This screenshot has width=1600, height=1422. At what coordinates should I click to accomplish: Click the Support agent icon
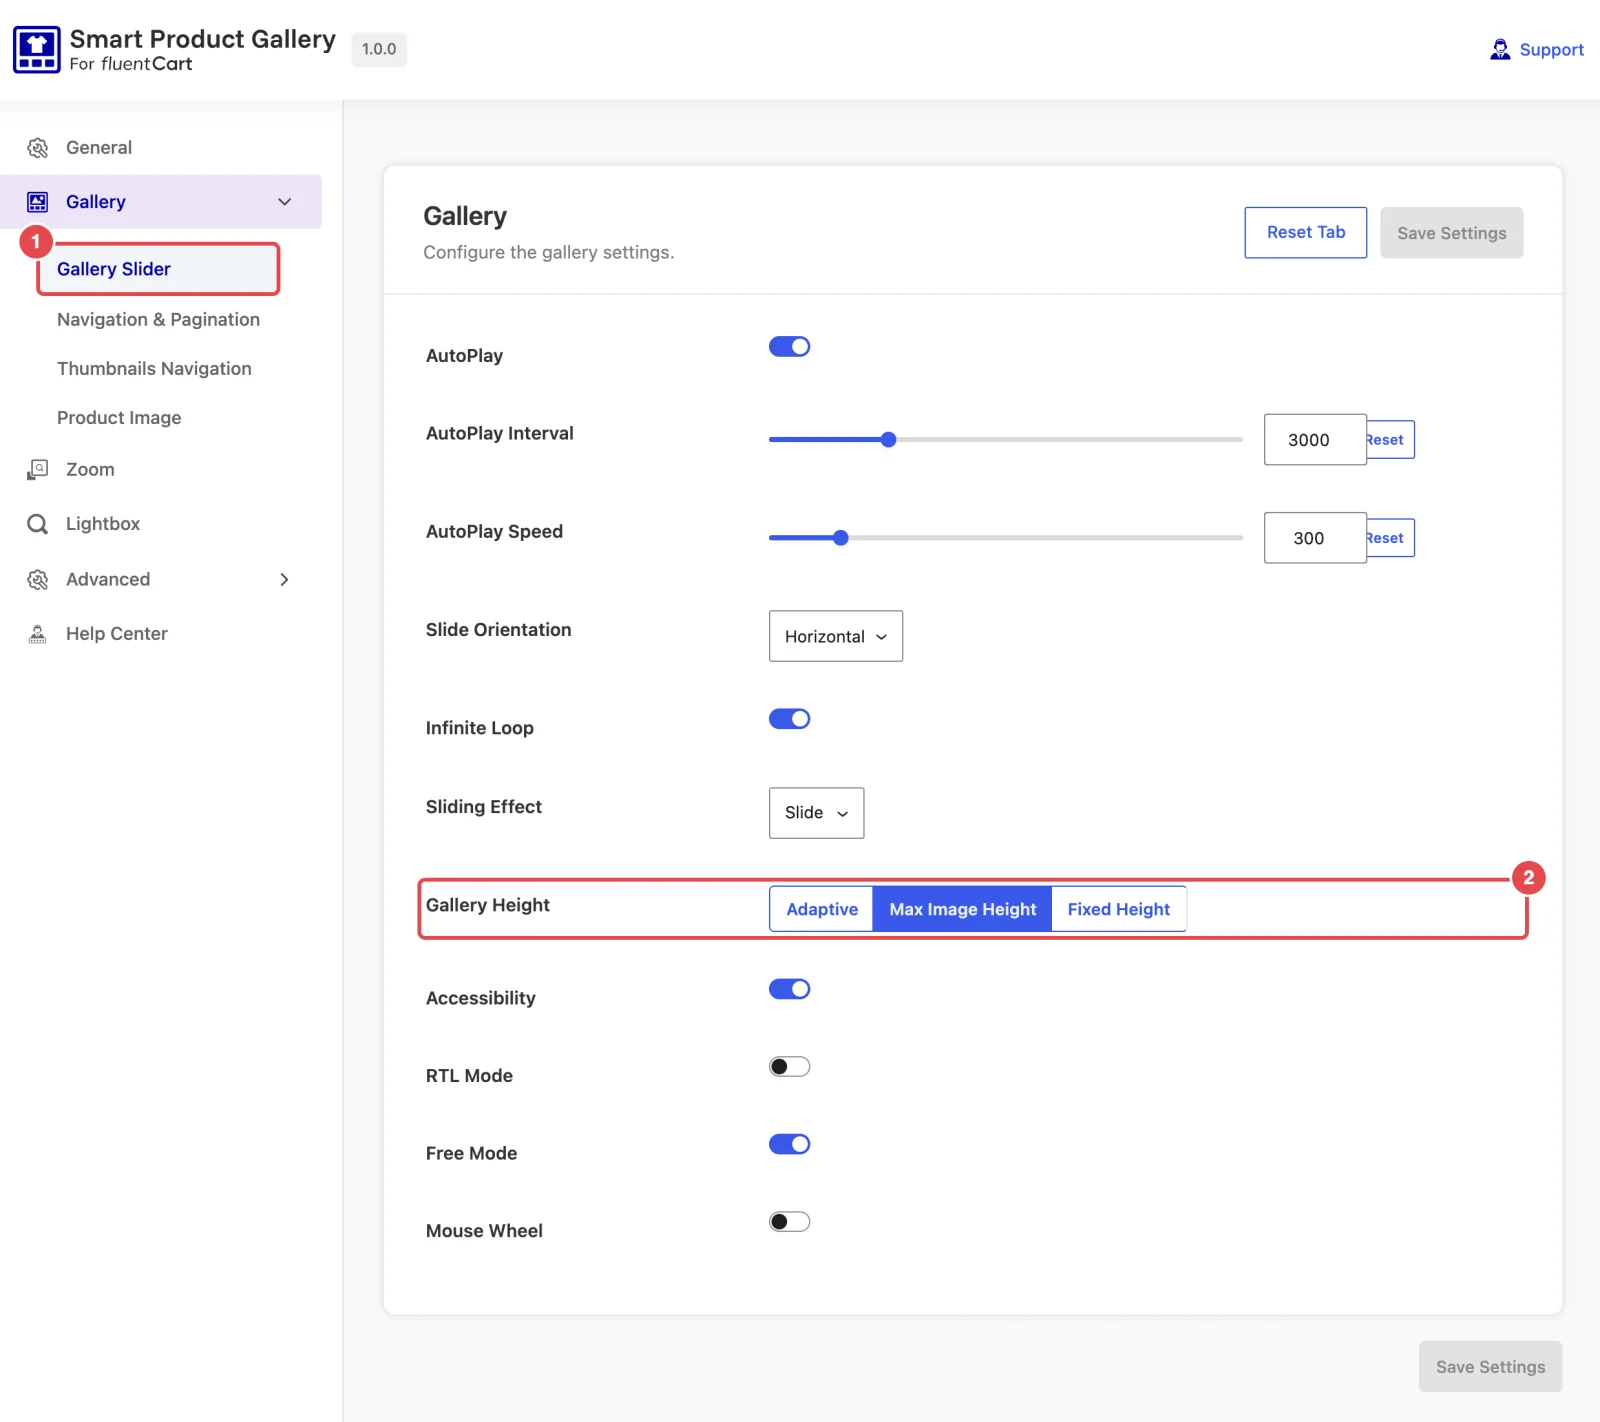(x=1500, y=50)
